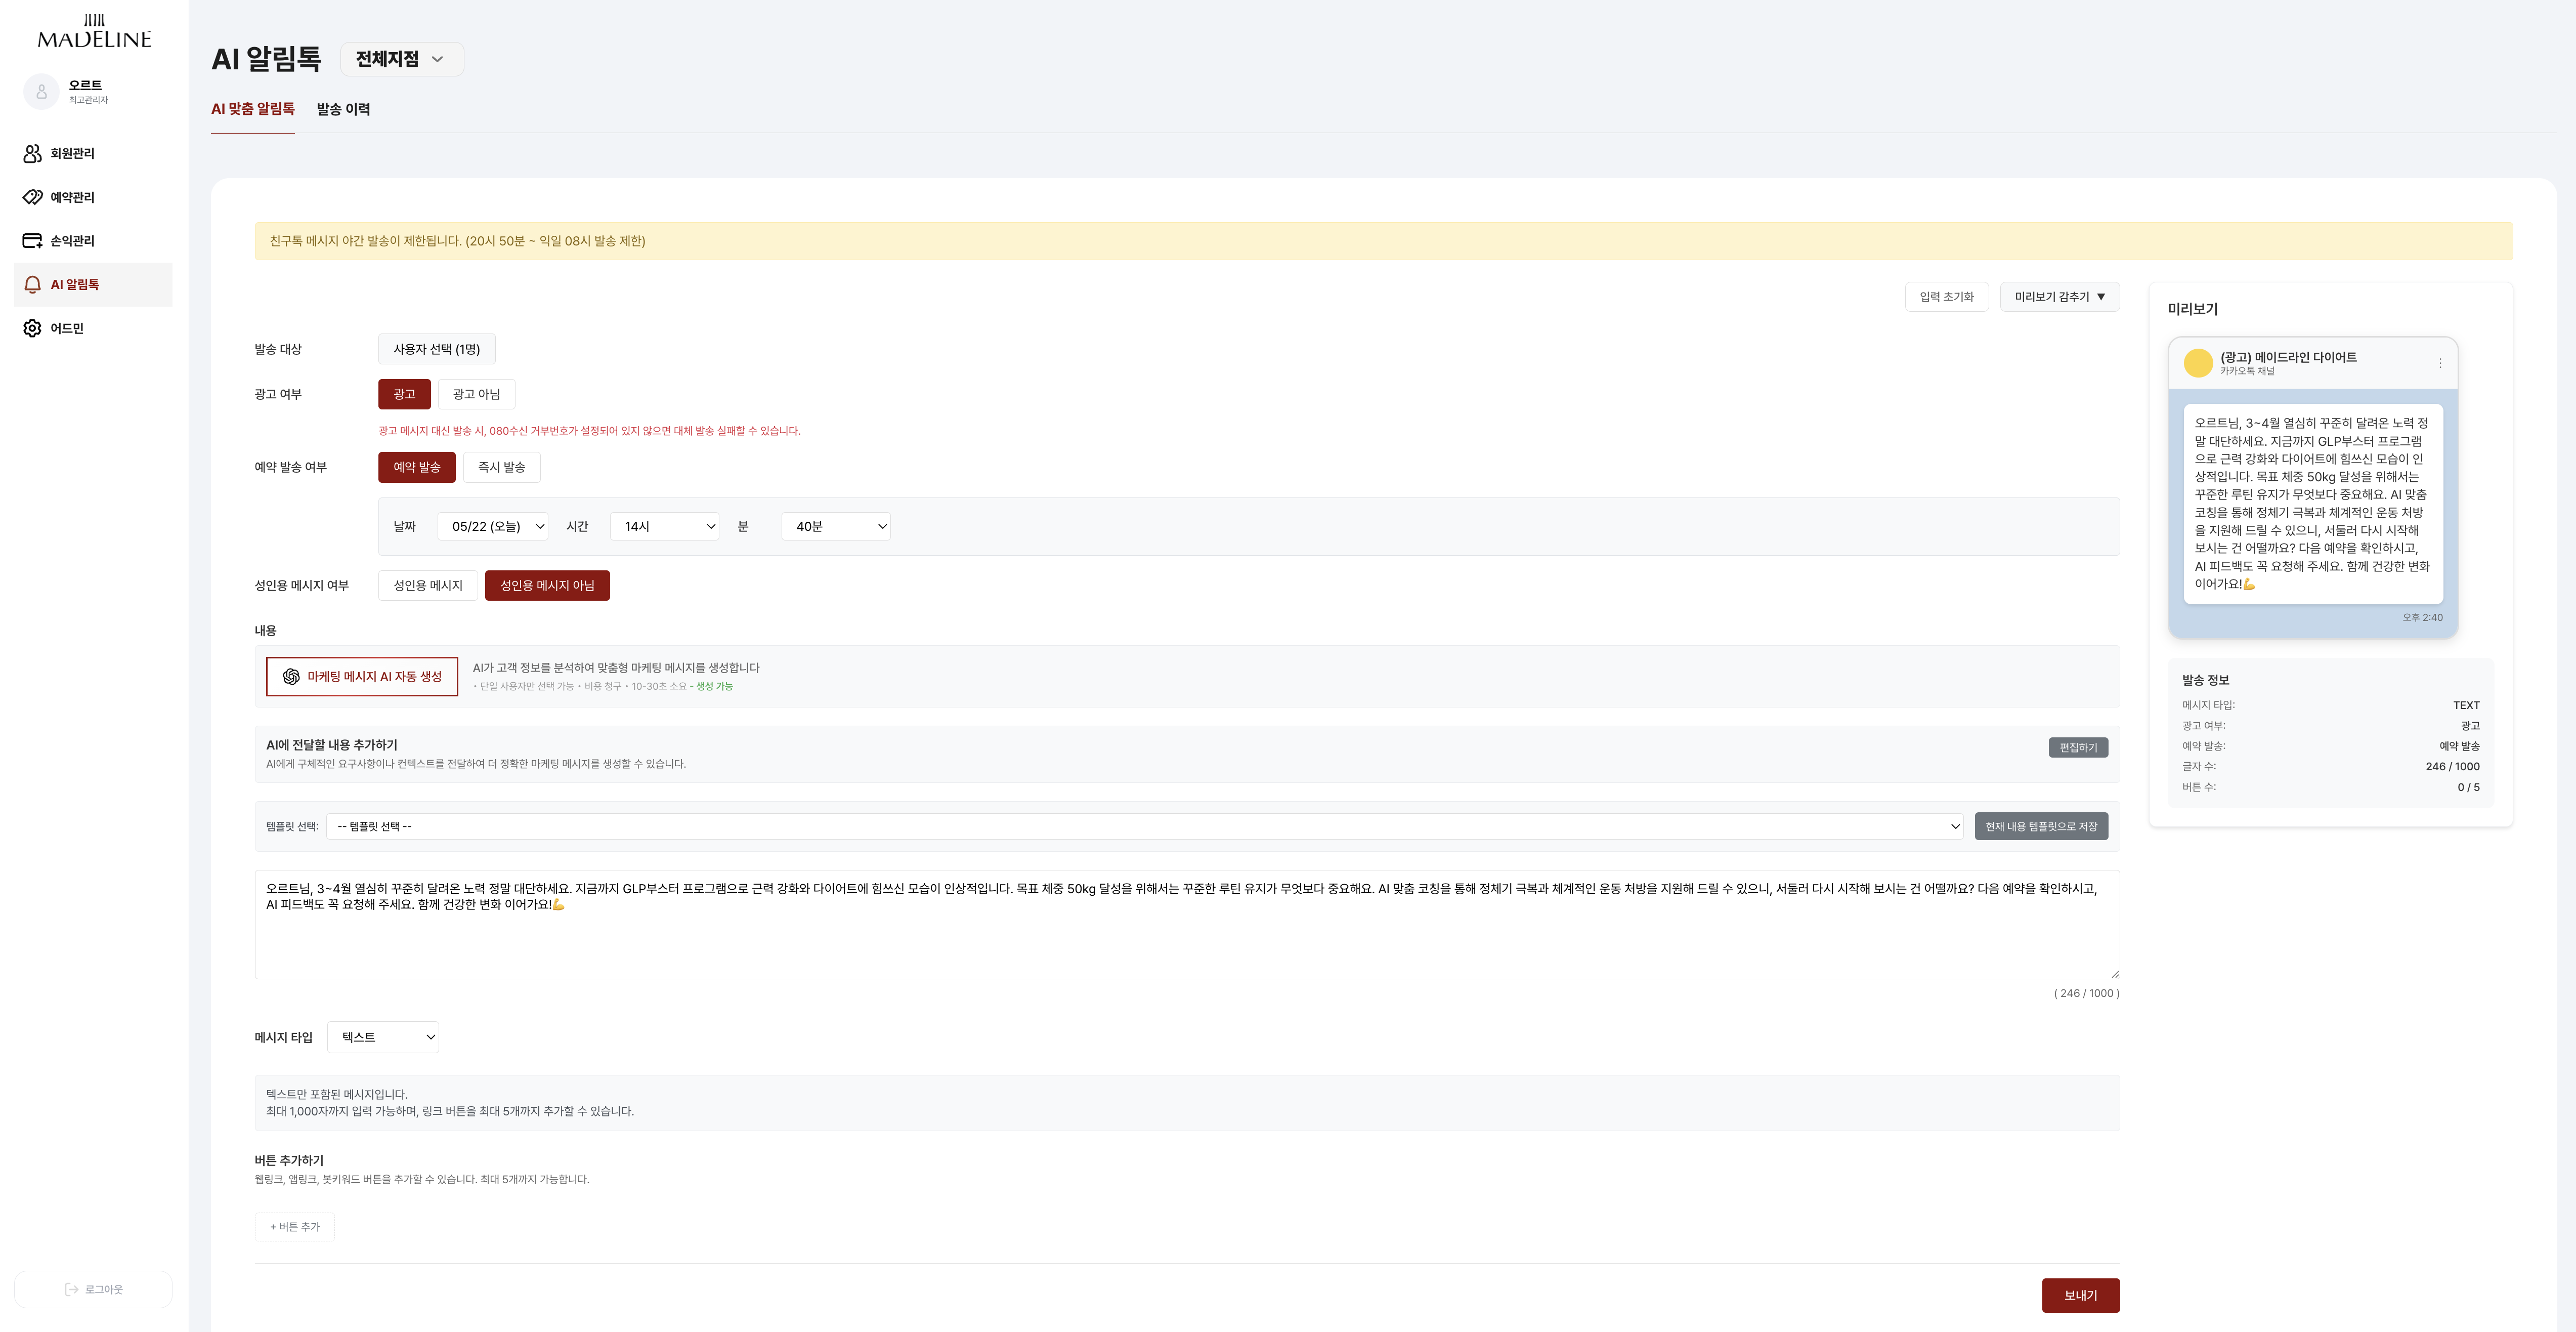Click the three-dot menu in preview header
The height and width of the screenshot is (1332, 2576).
2440,363
